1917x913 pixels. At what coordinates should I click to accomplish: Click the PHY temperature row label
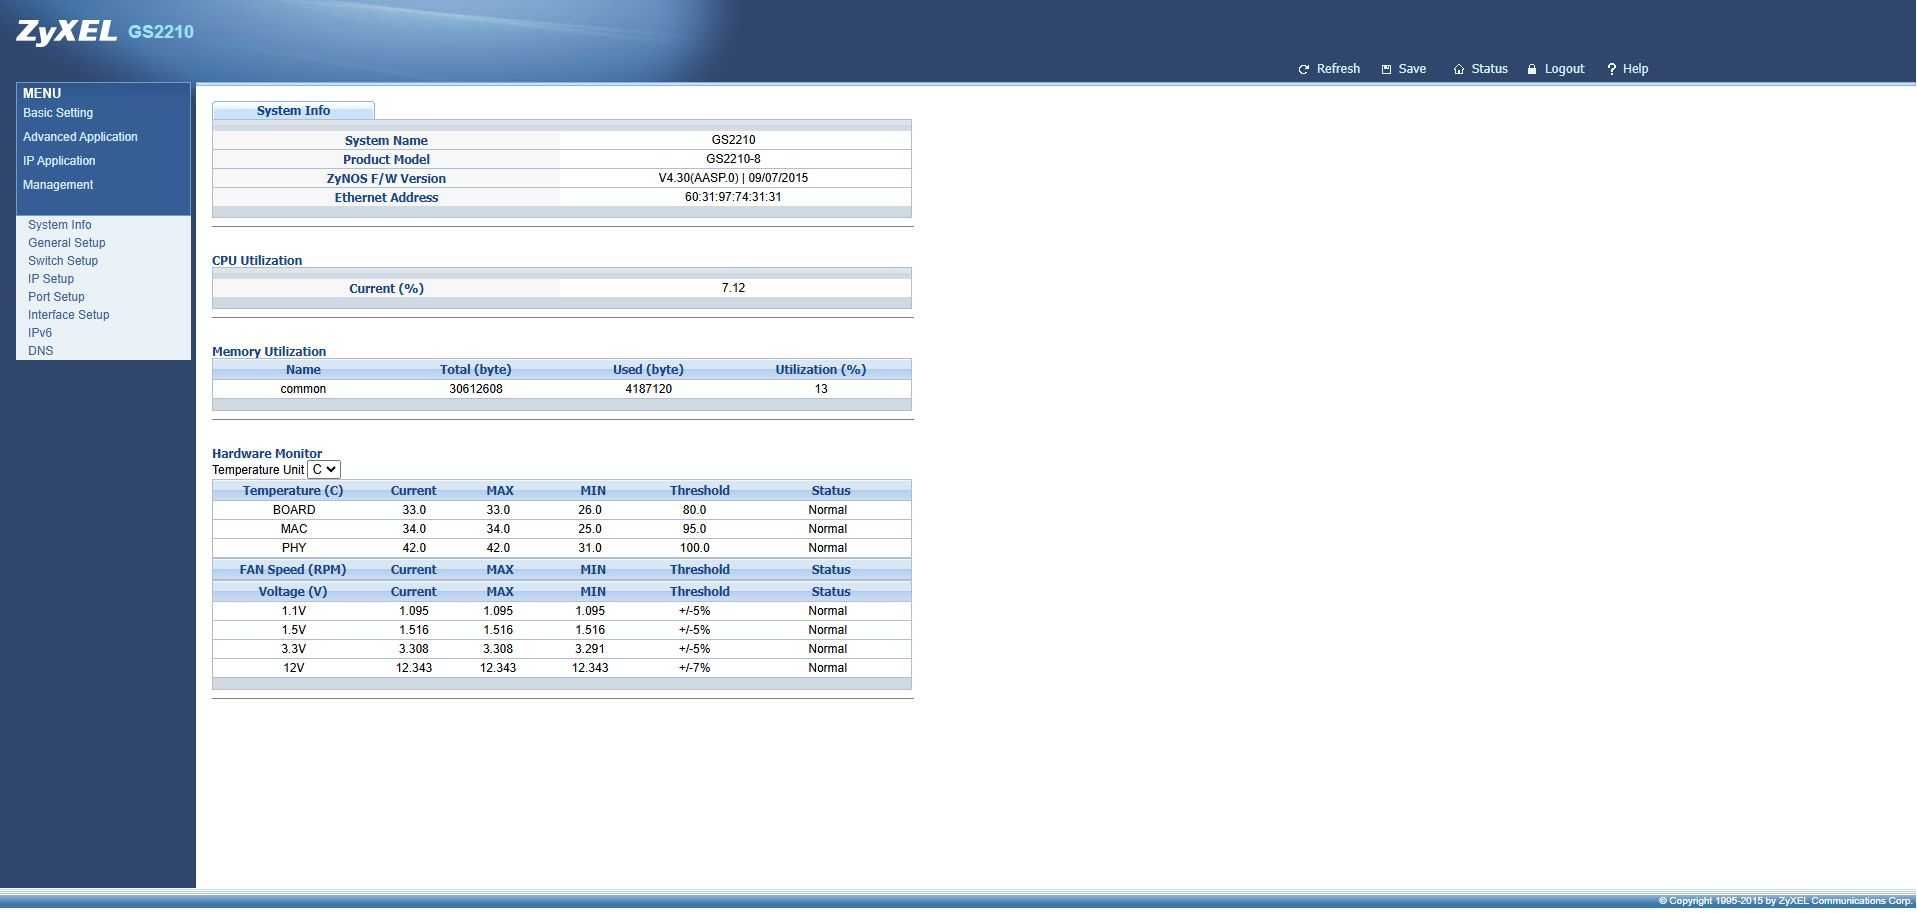tap(294, 548)
